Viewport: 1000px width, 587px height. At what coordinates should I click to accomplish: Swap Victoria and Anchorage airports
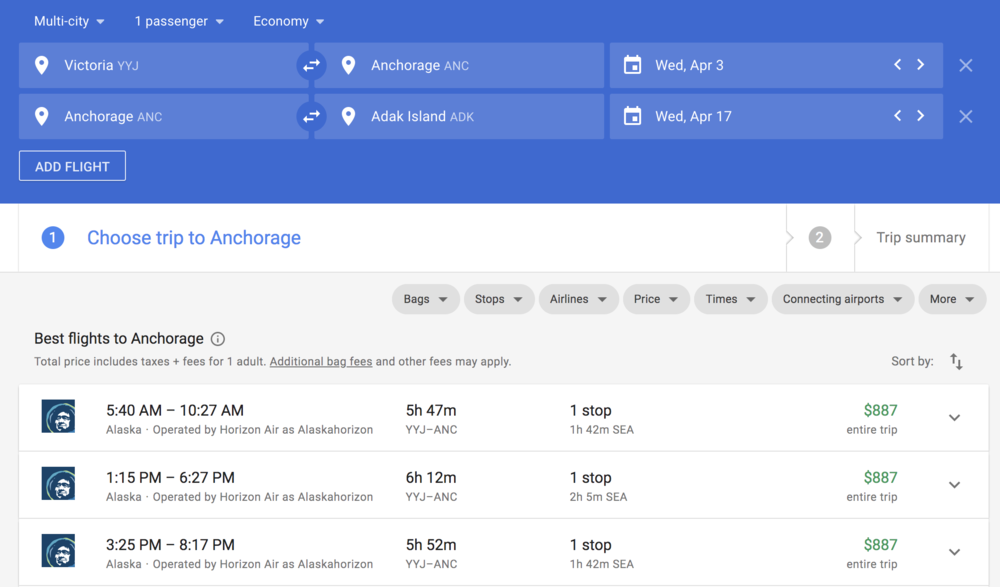pyautogui.click(x=312, y=65)
